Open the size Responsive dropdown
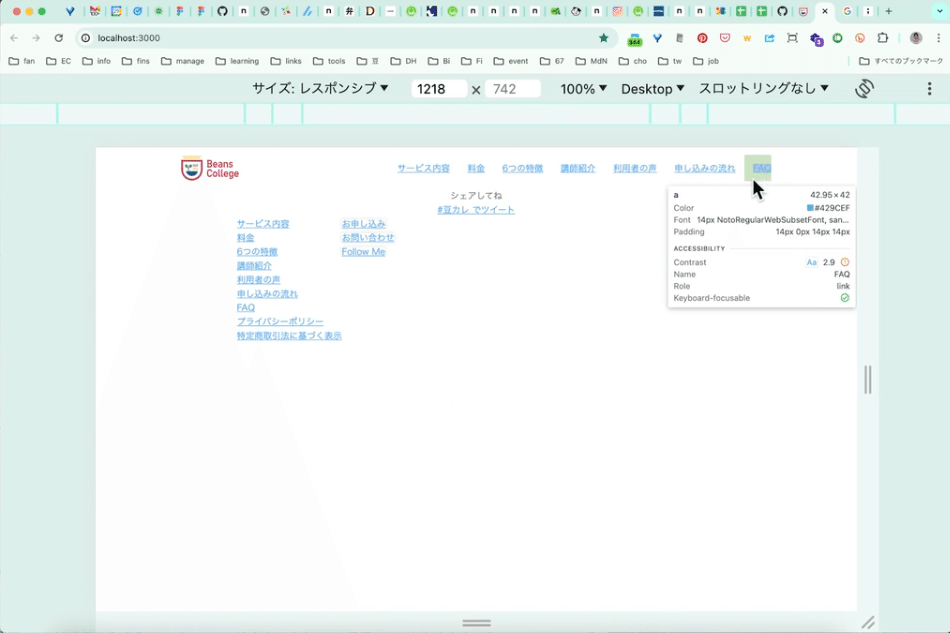 320,88
